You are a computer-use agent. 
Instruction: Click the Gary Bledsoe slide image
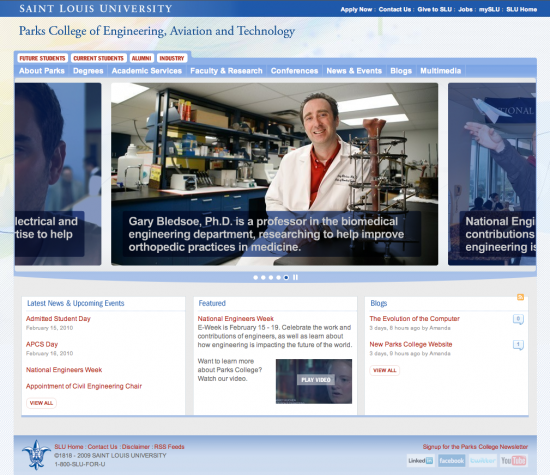(275, 174)
